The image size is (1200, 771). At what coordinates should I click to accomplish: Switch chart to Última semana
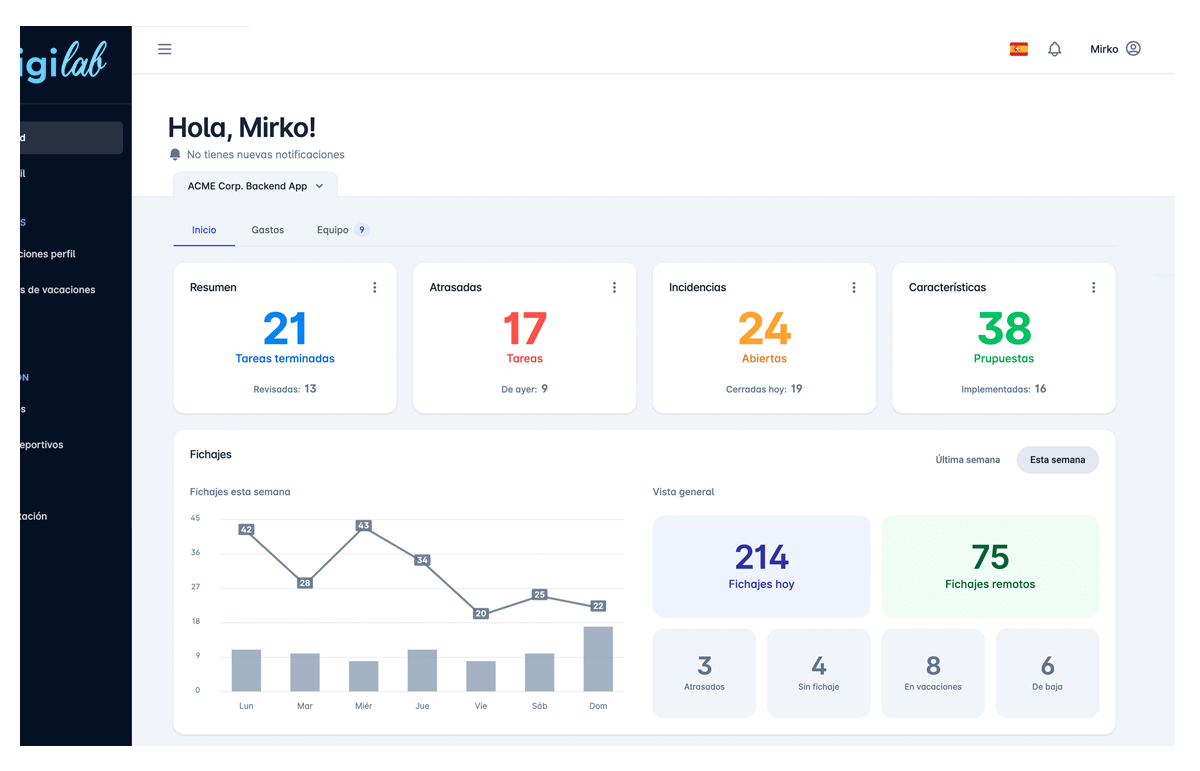967,460
